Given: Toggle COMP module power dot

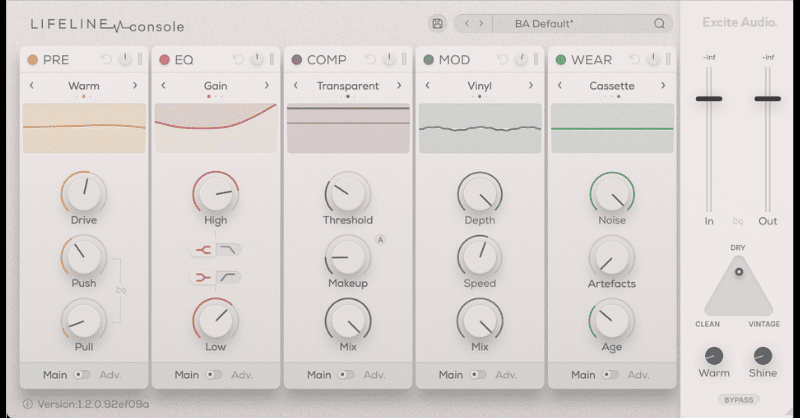Looking at the screenshot, I should [x=296, y=60].
